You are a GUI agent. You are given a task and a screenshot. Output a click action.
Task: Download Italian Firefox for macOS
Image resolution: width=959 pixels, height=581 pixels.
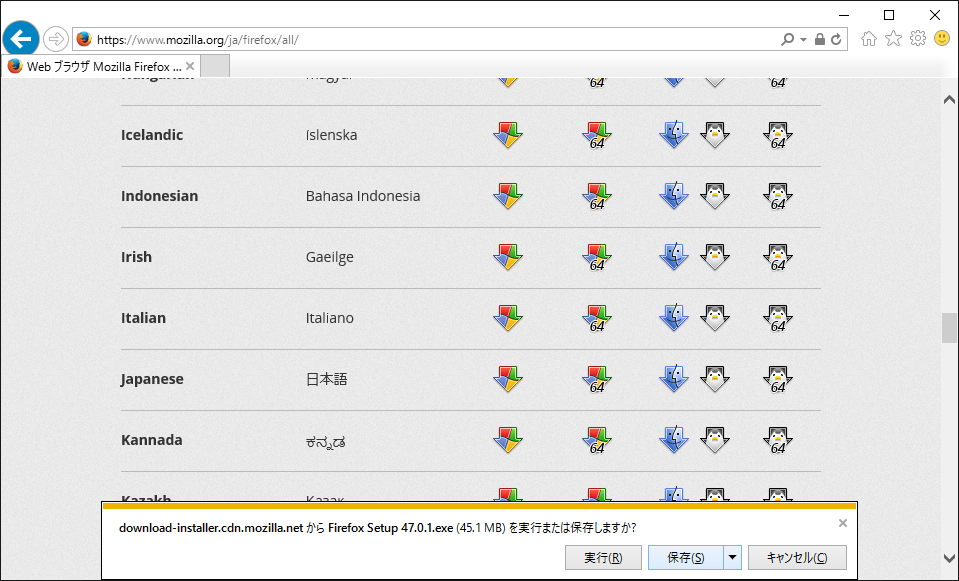click(x=673, y=319)
